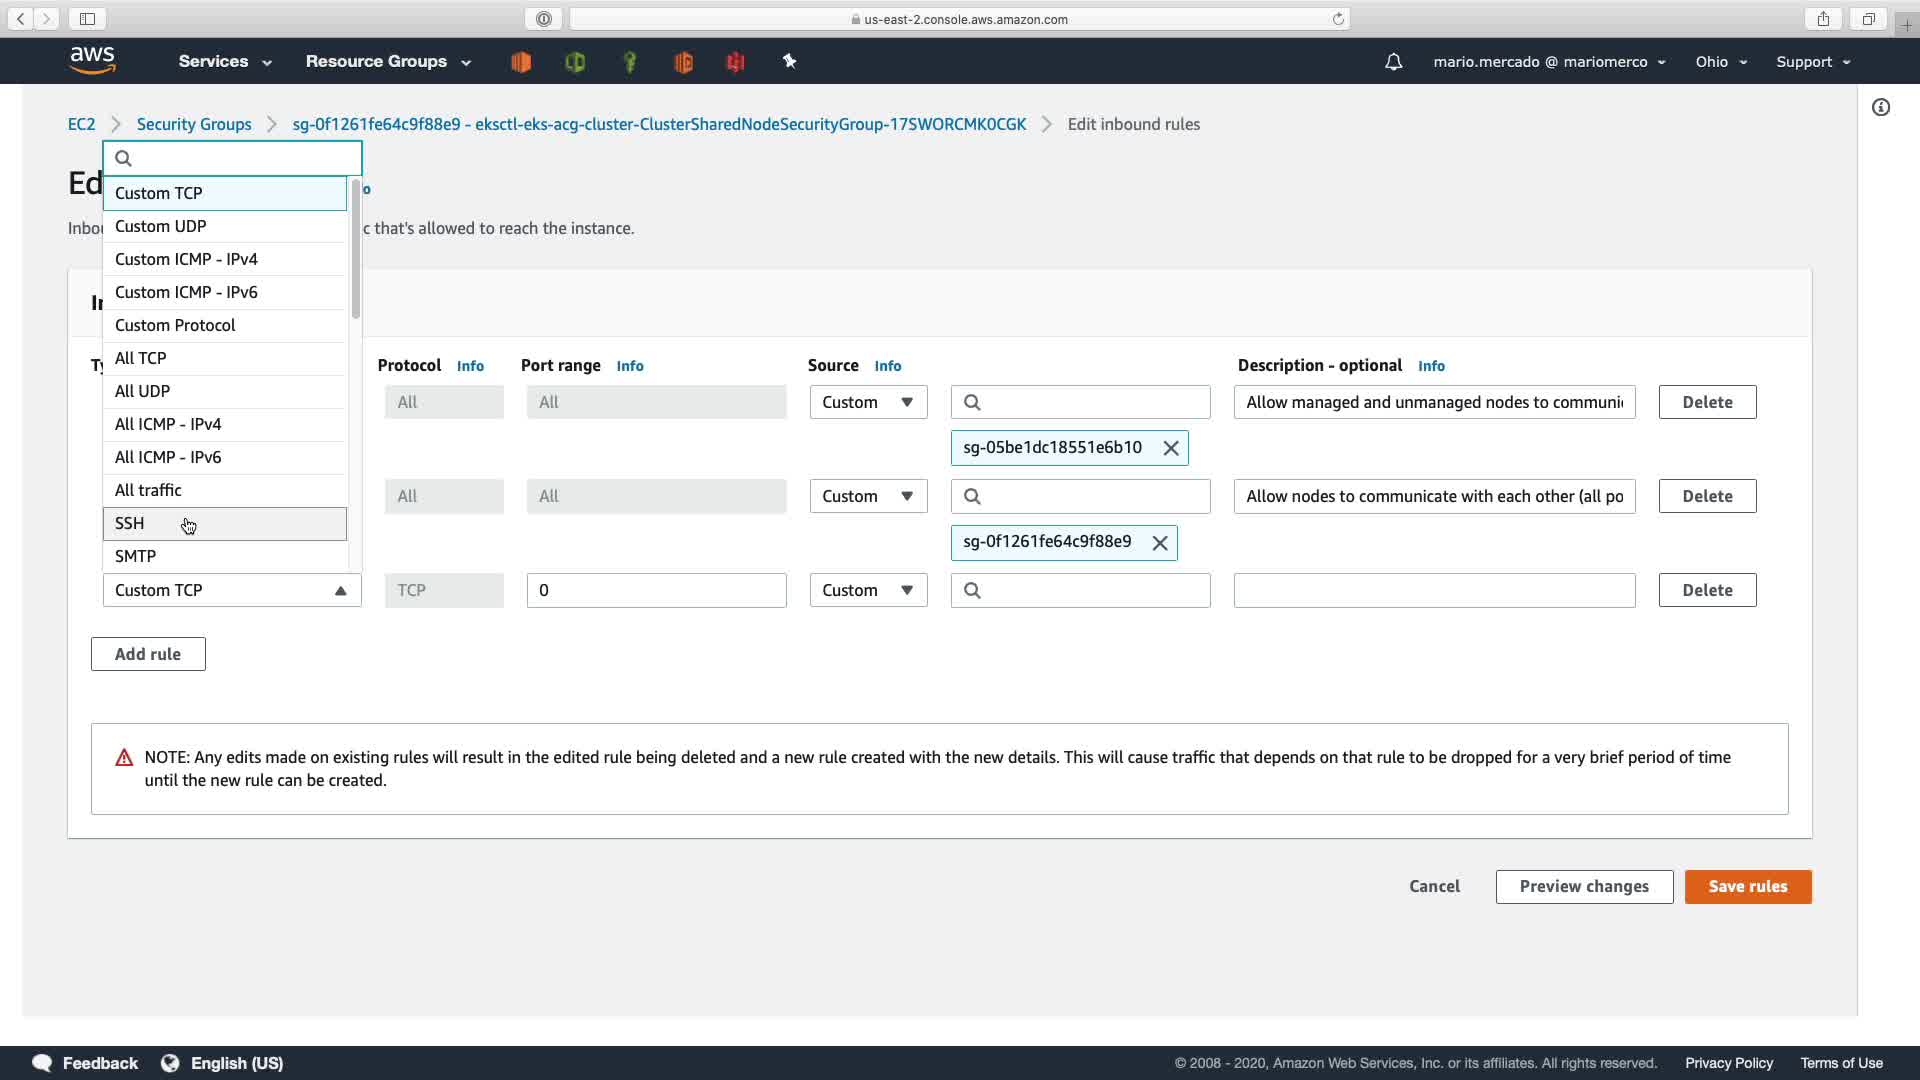Click the AWS logo home icon
Image resolution: width=1920 pixels, height=1080 pixels.
(93, 61)
